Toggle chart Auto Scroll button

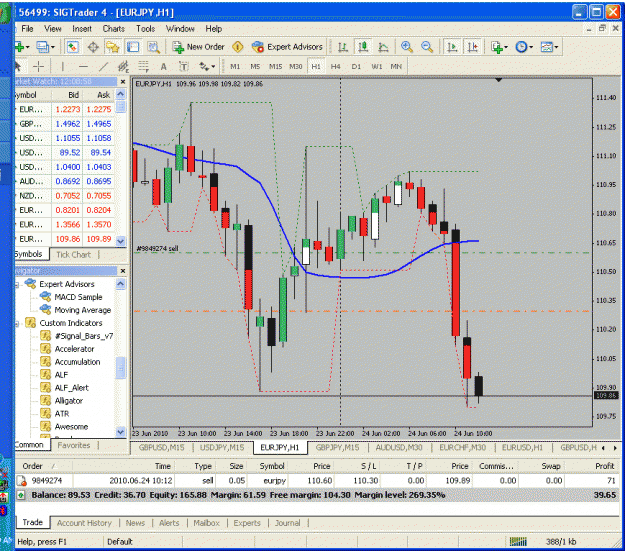452,47
